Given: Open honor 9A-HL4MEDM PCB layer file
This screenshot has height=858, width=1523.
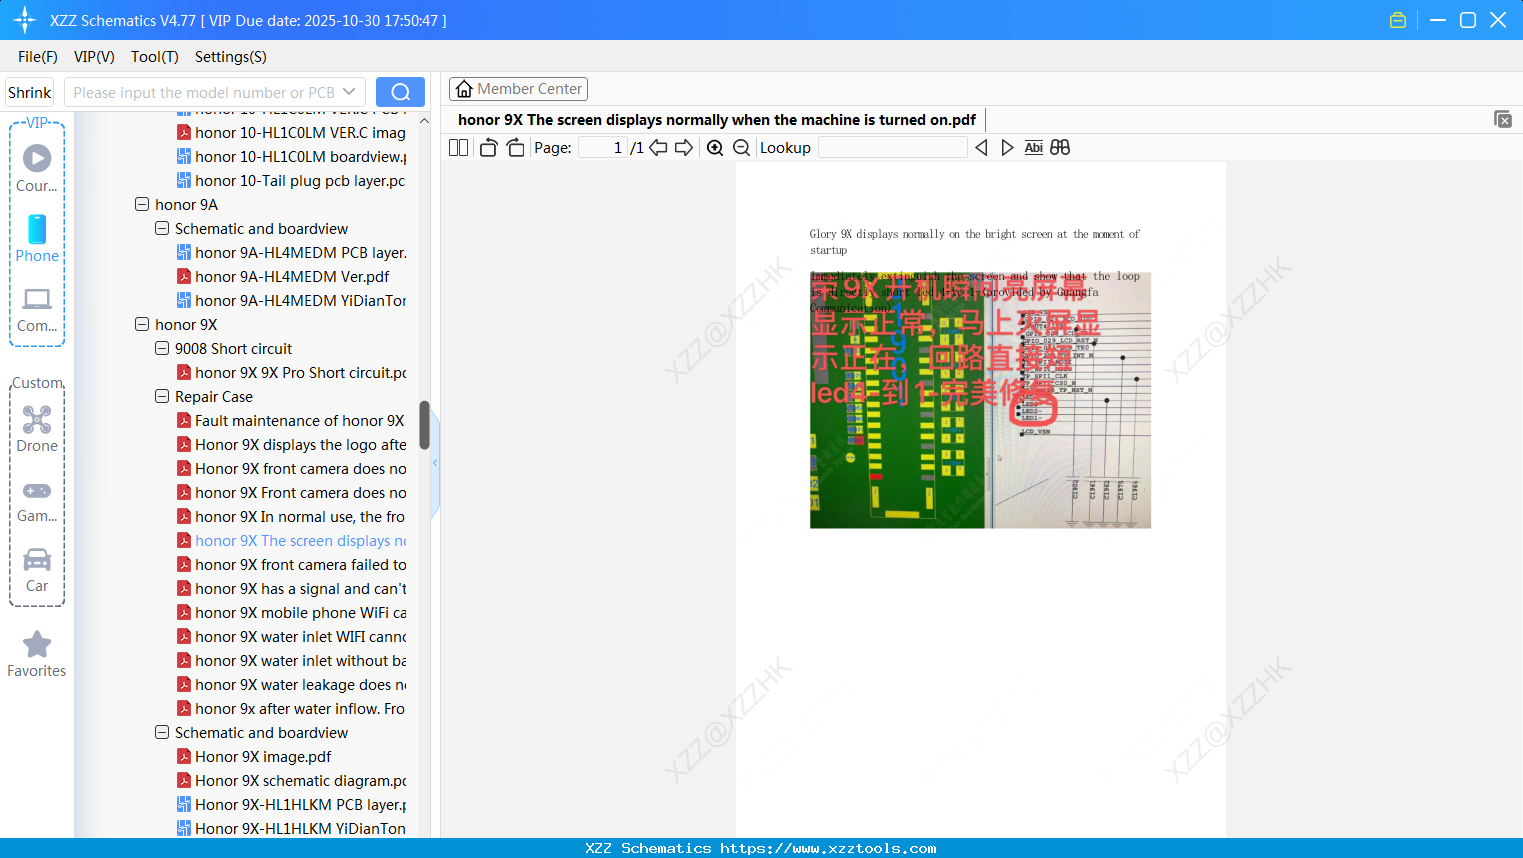Looking at the screenshot, I should [292, 252].
